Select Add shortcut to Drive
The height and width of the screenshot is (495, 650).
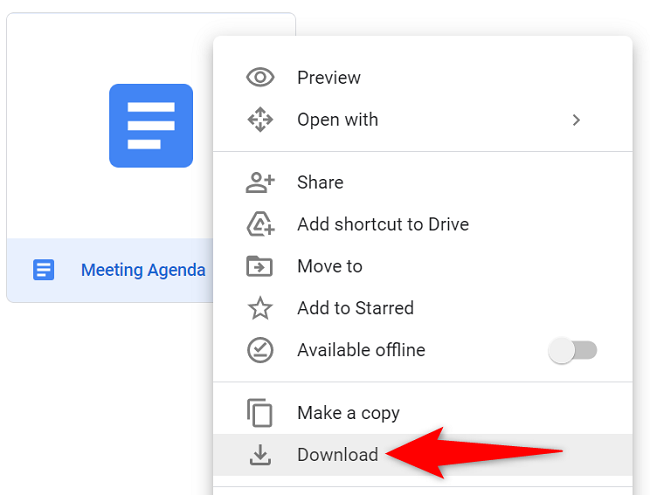pyautogui.click(x=423, y=224)
